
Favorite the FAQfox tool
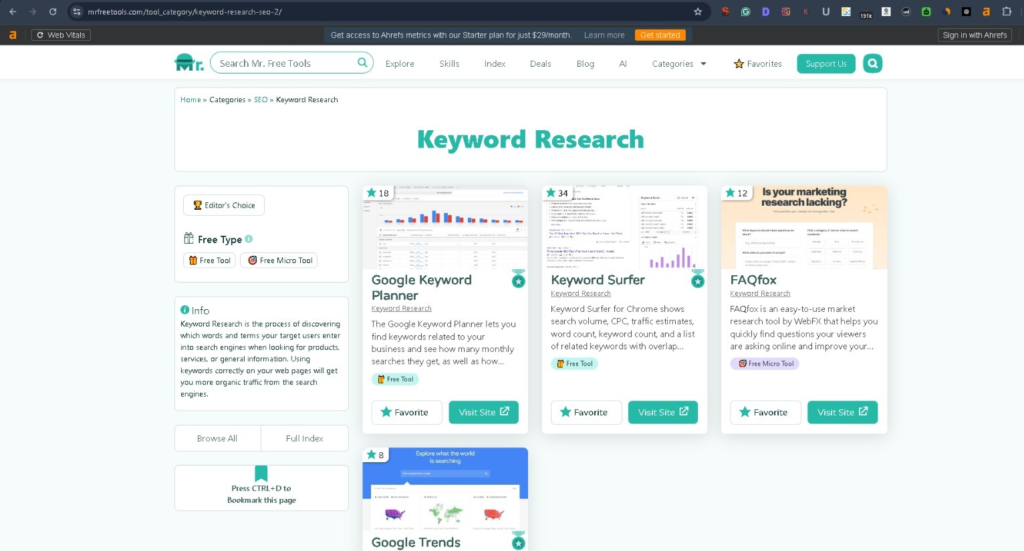tap(765, 413)
